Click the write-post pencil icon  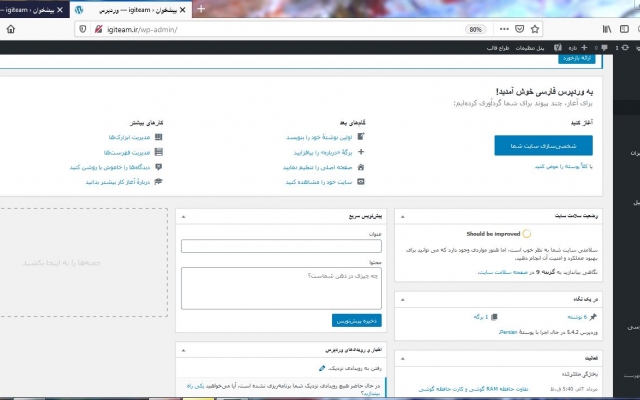click(x=361, y=136)
